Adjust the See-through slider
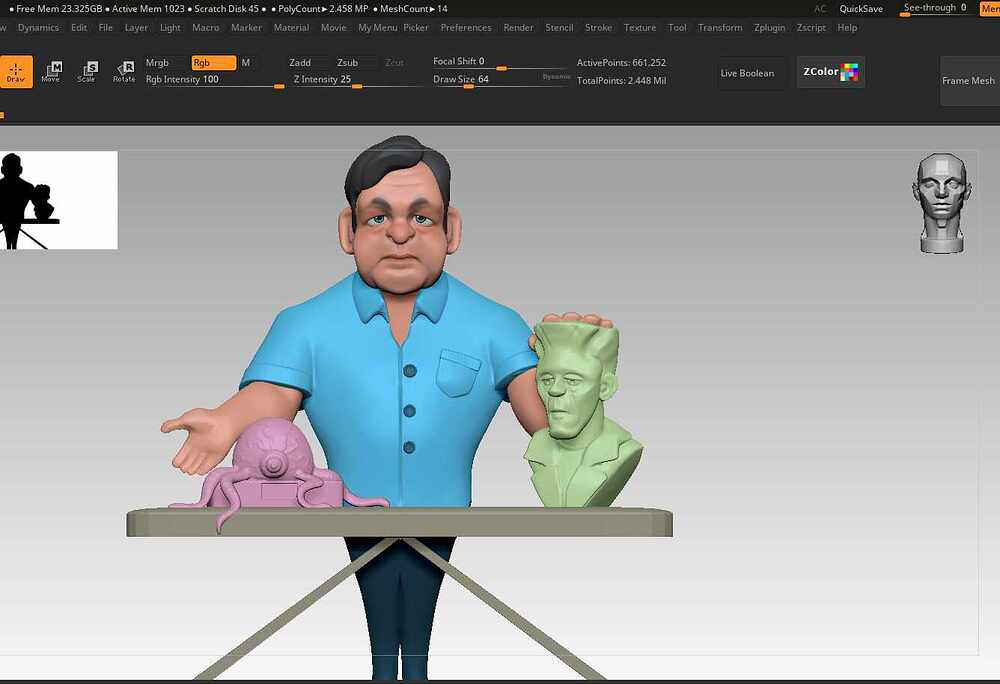 click(935, 8)
